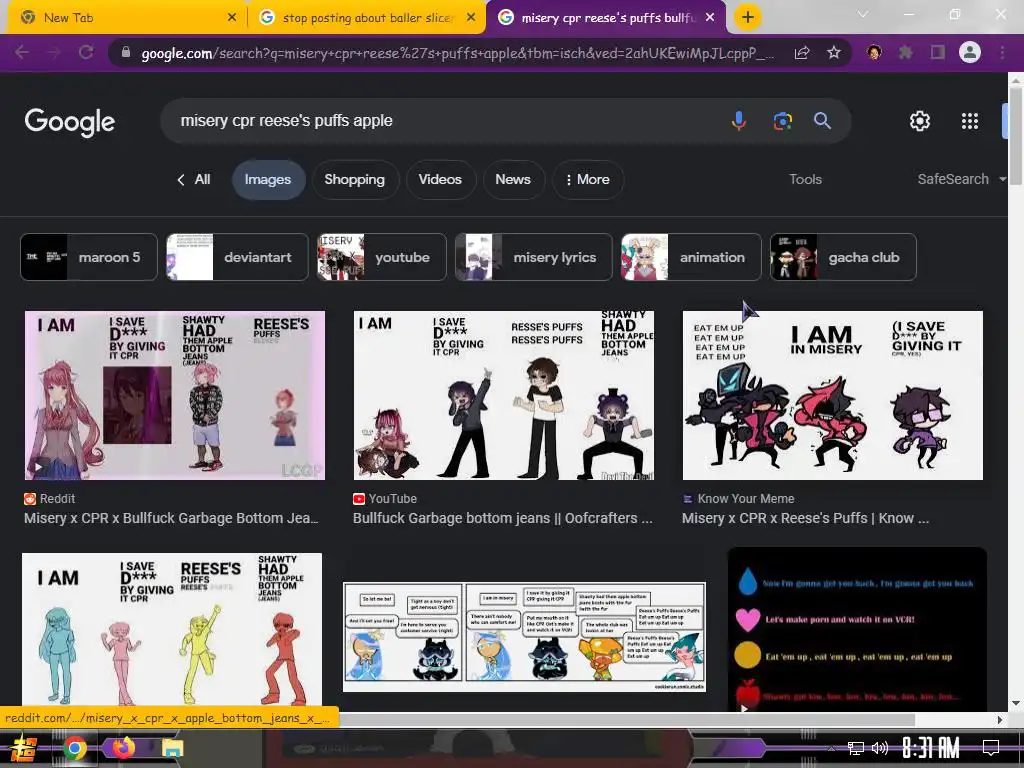Refine search with deviantart chip

point(237,257)
